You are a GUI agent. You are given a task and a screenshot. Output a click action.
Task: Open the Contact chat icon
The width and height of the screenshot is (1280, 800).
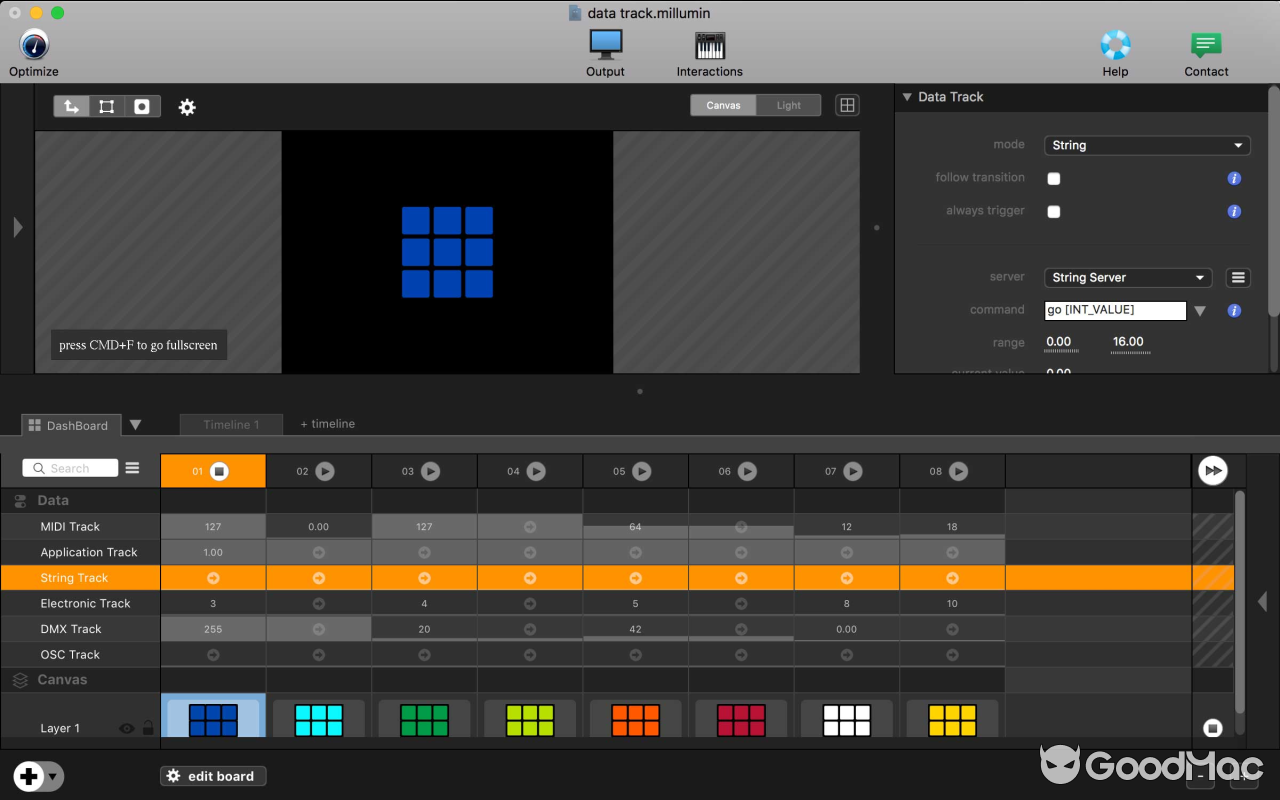click(x=1206, y=45)
